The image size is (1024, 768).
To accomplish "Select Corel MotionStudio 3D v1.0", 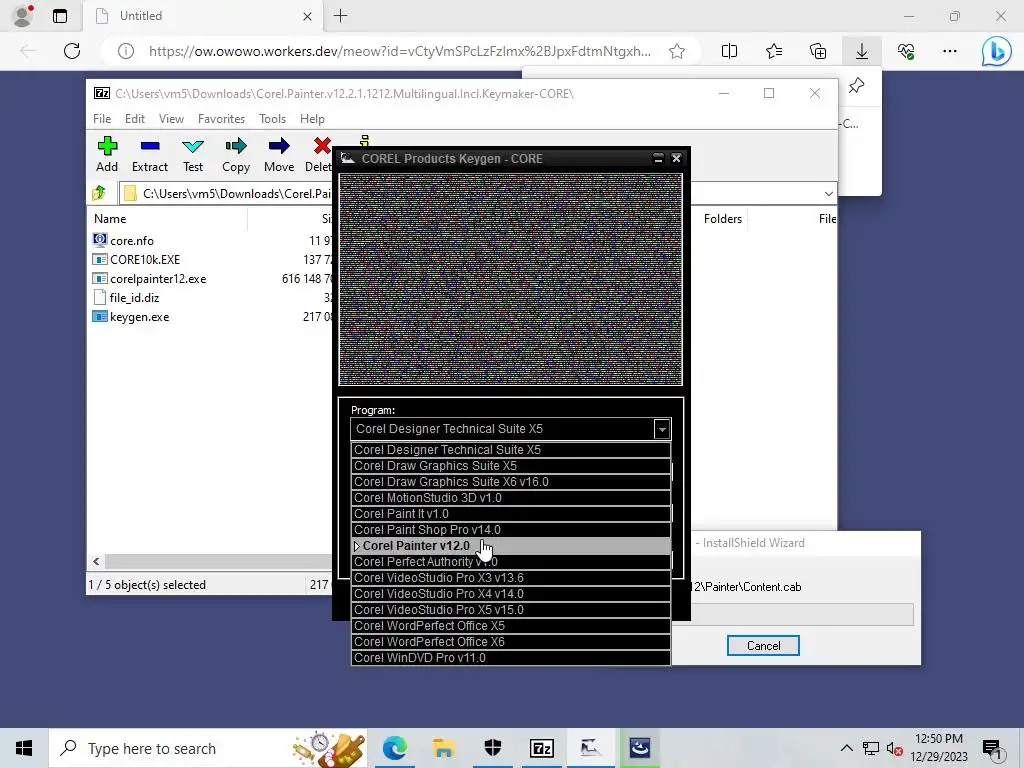I will tap(511, 498).
